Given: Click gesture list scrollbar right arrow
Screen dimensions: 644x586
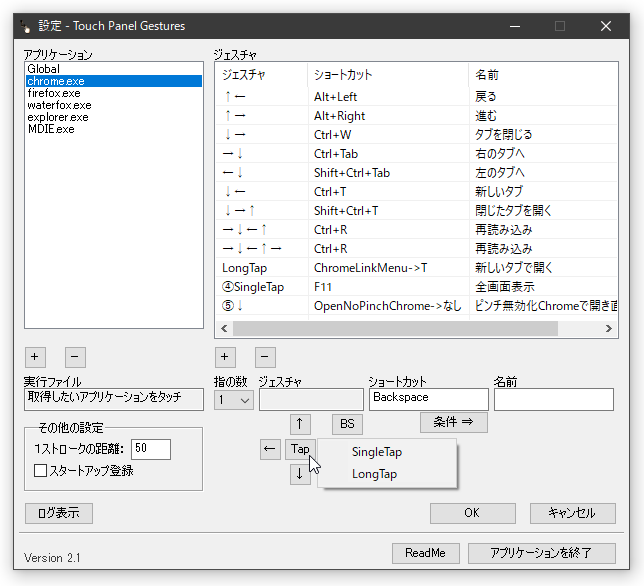Looking at the screenshot, I should click(x=609, y=329).
